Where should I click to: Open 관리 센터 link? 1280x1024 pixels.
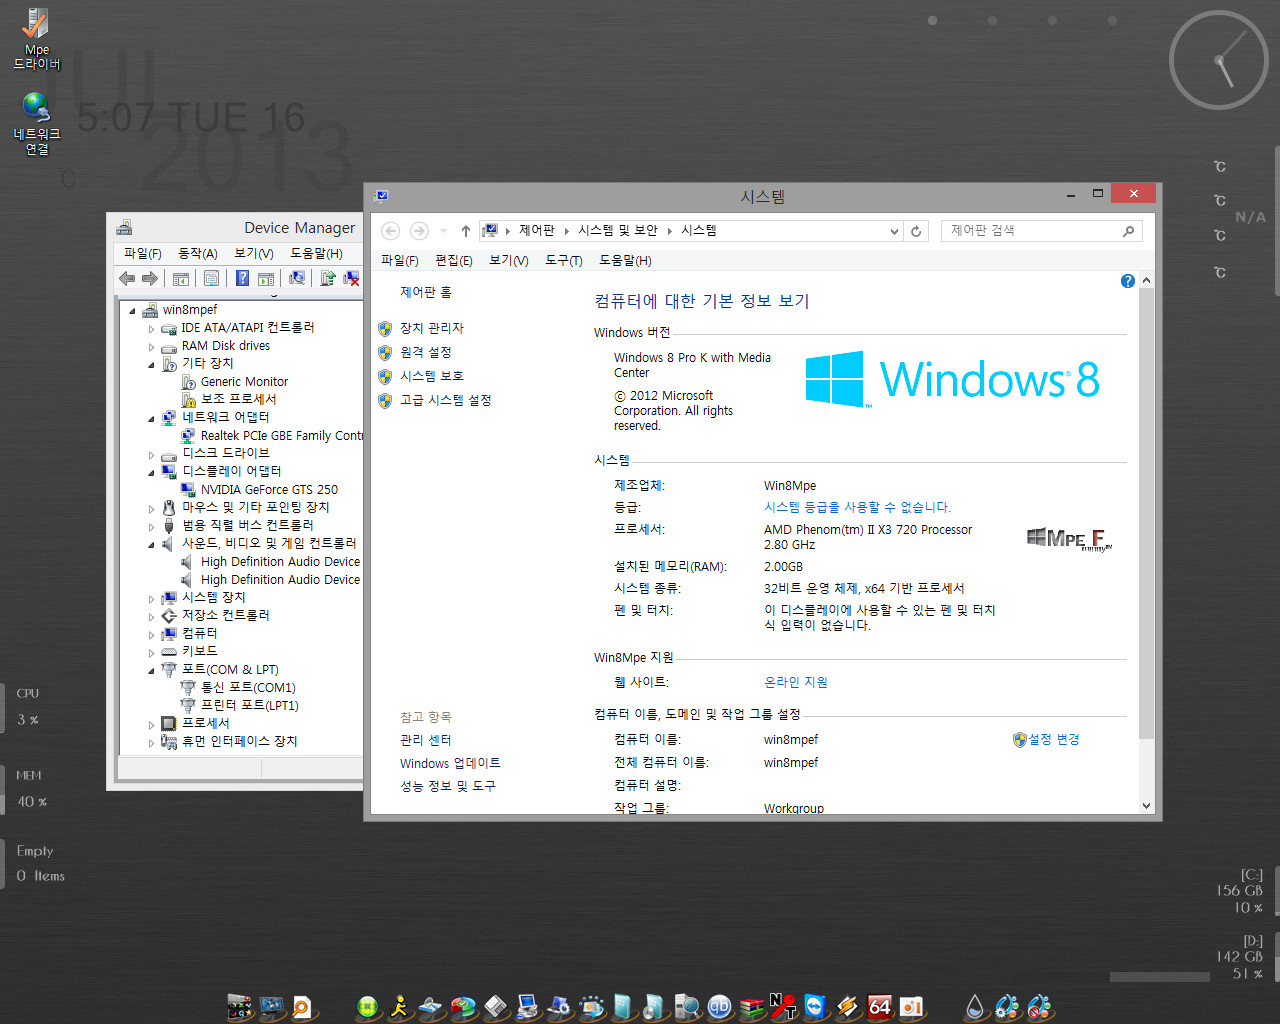point(426,740)
